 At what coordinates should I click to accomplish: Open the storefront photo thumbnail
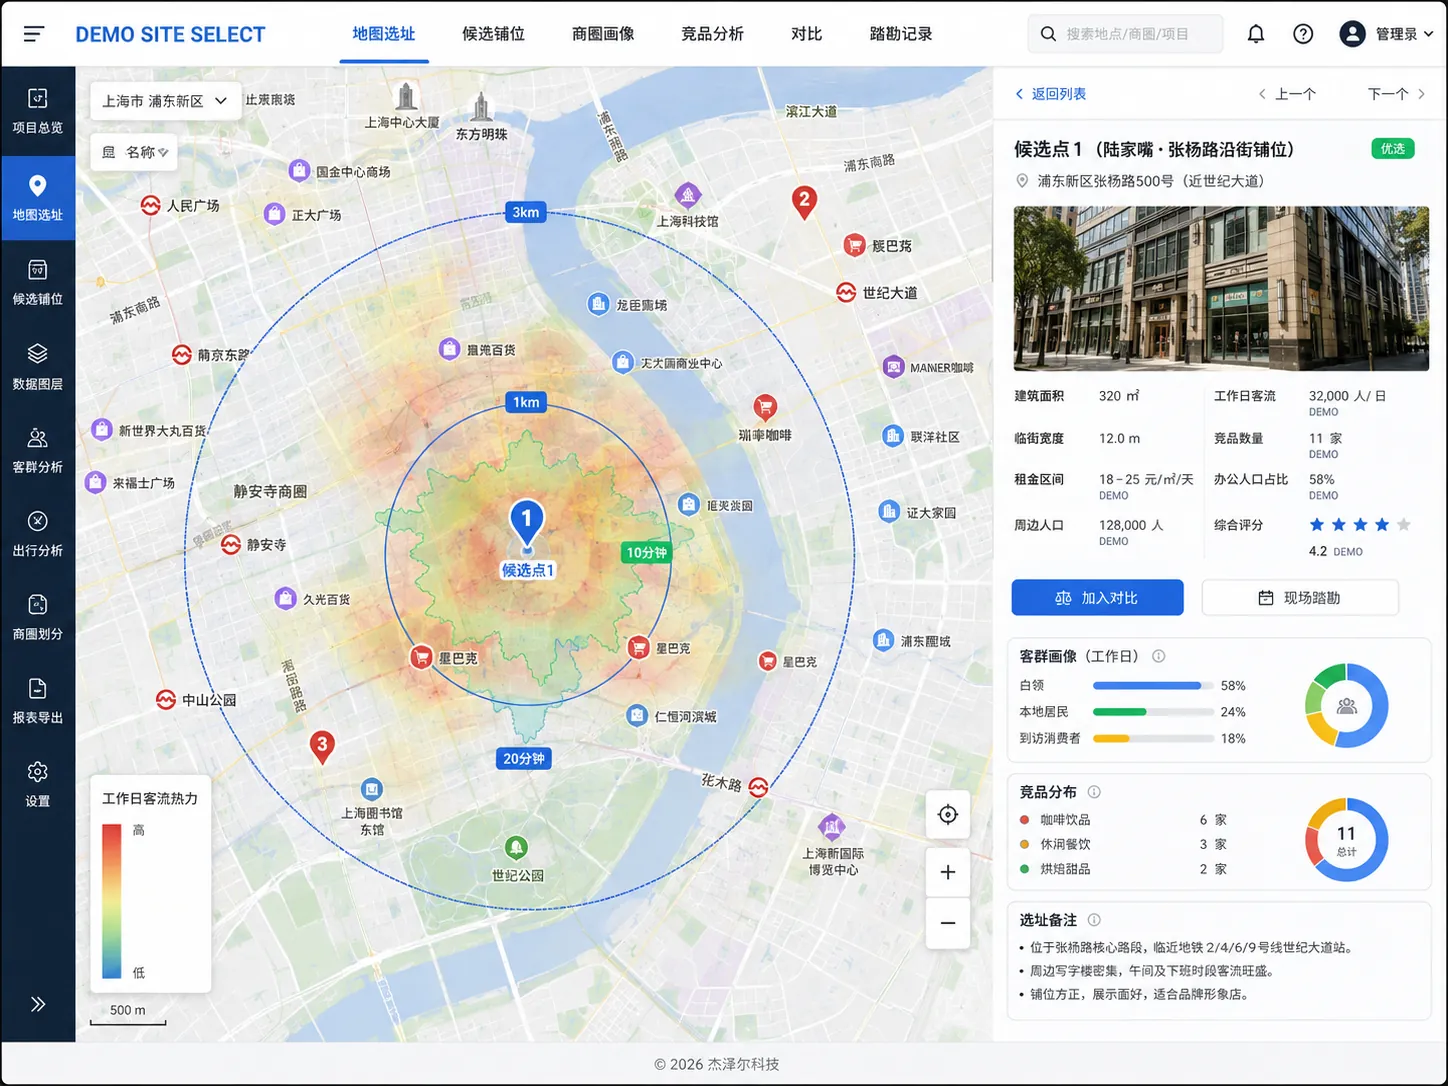pyautogui.click(x=1221, y=289)
